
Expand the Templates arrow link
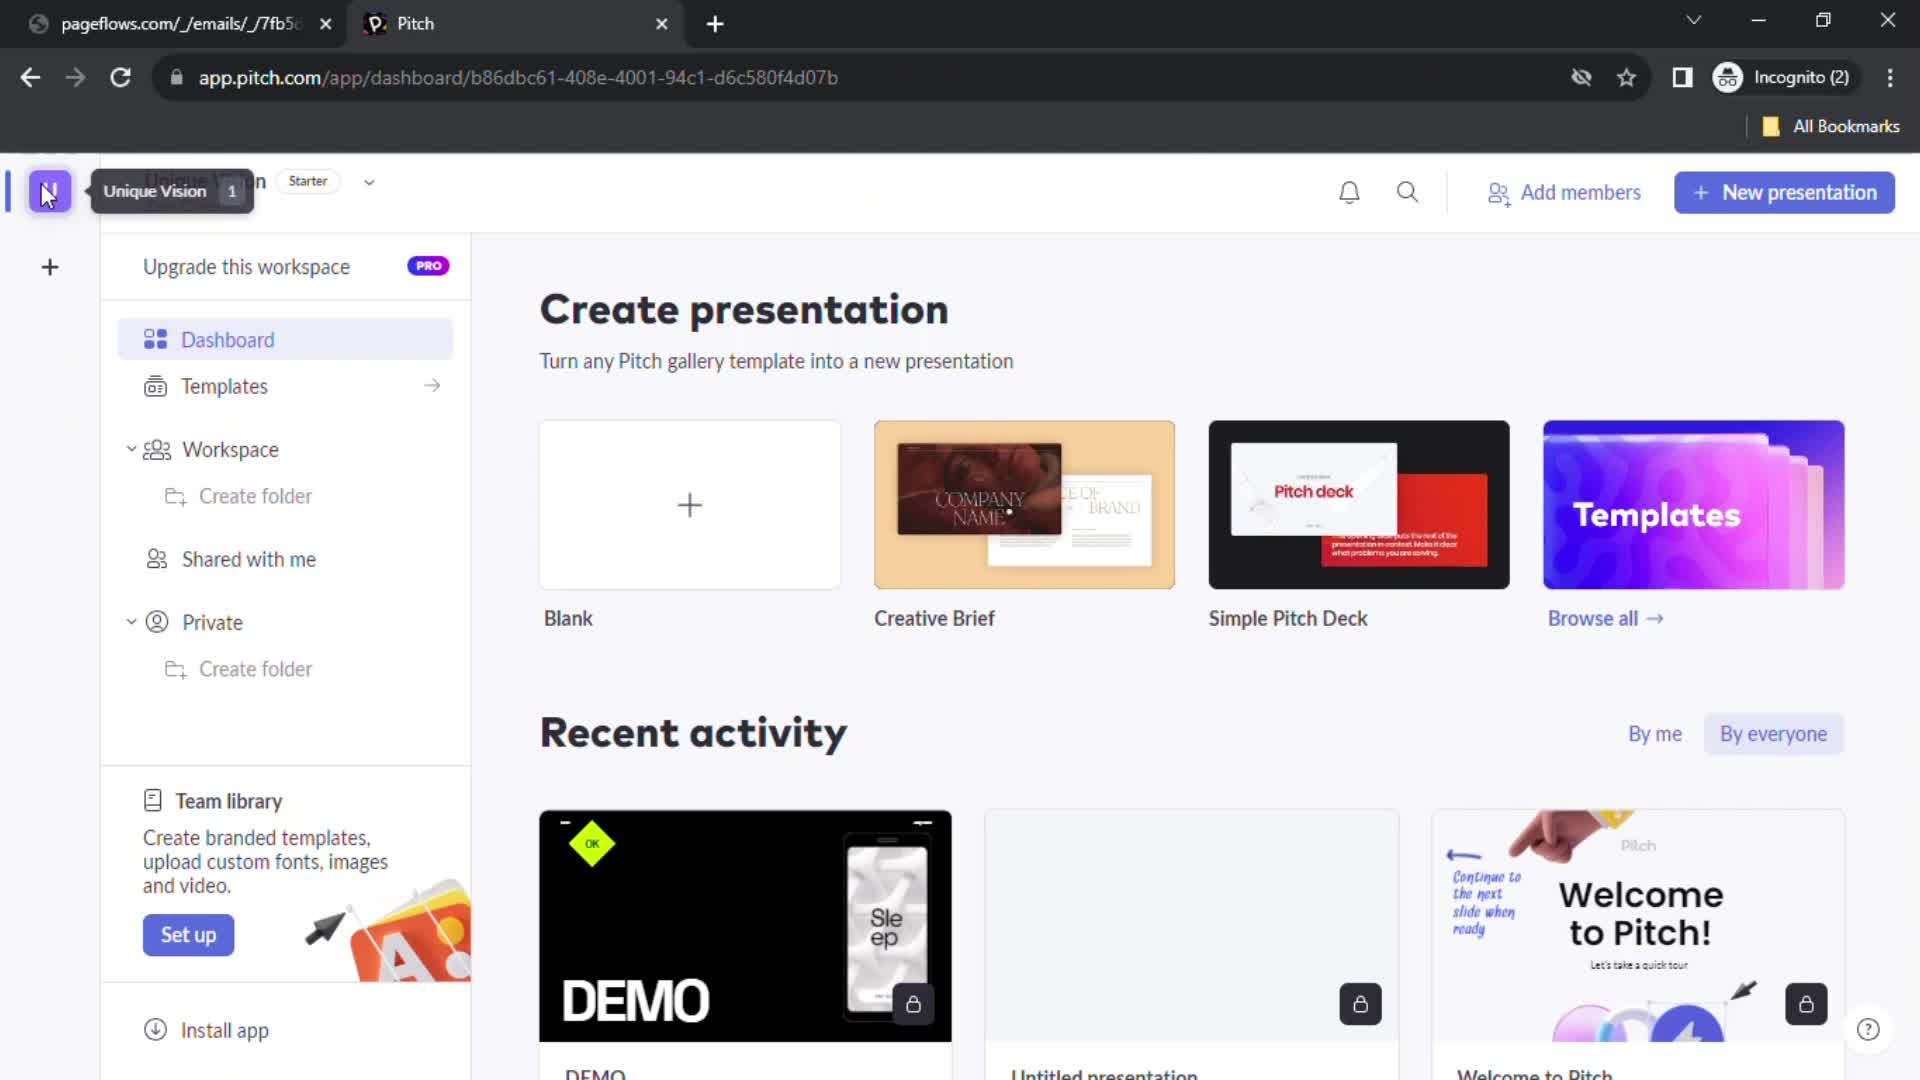click(433, 385)
